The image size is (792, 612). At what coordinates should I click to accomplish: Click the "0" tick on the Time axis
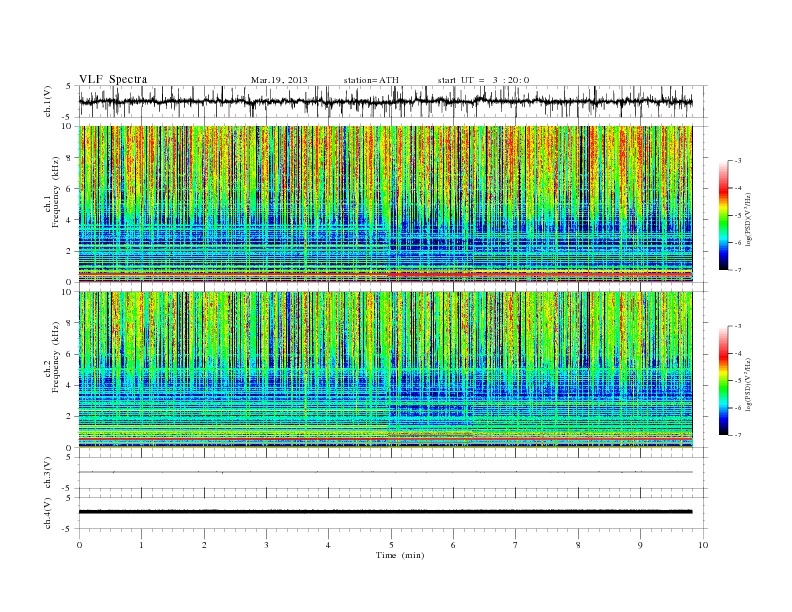79,545
